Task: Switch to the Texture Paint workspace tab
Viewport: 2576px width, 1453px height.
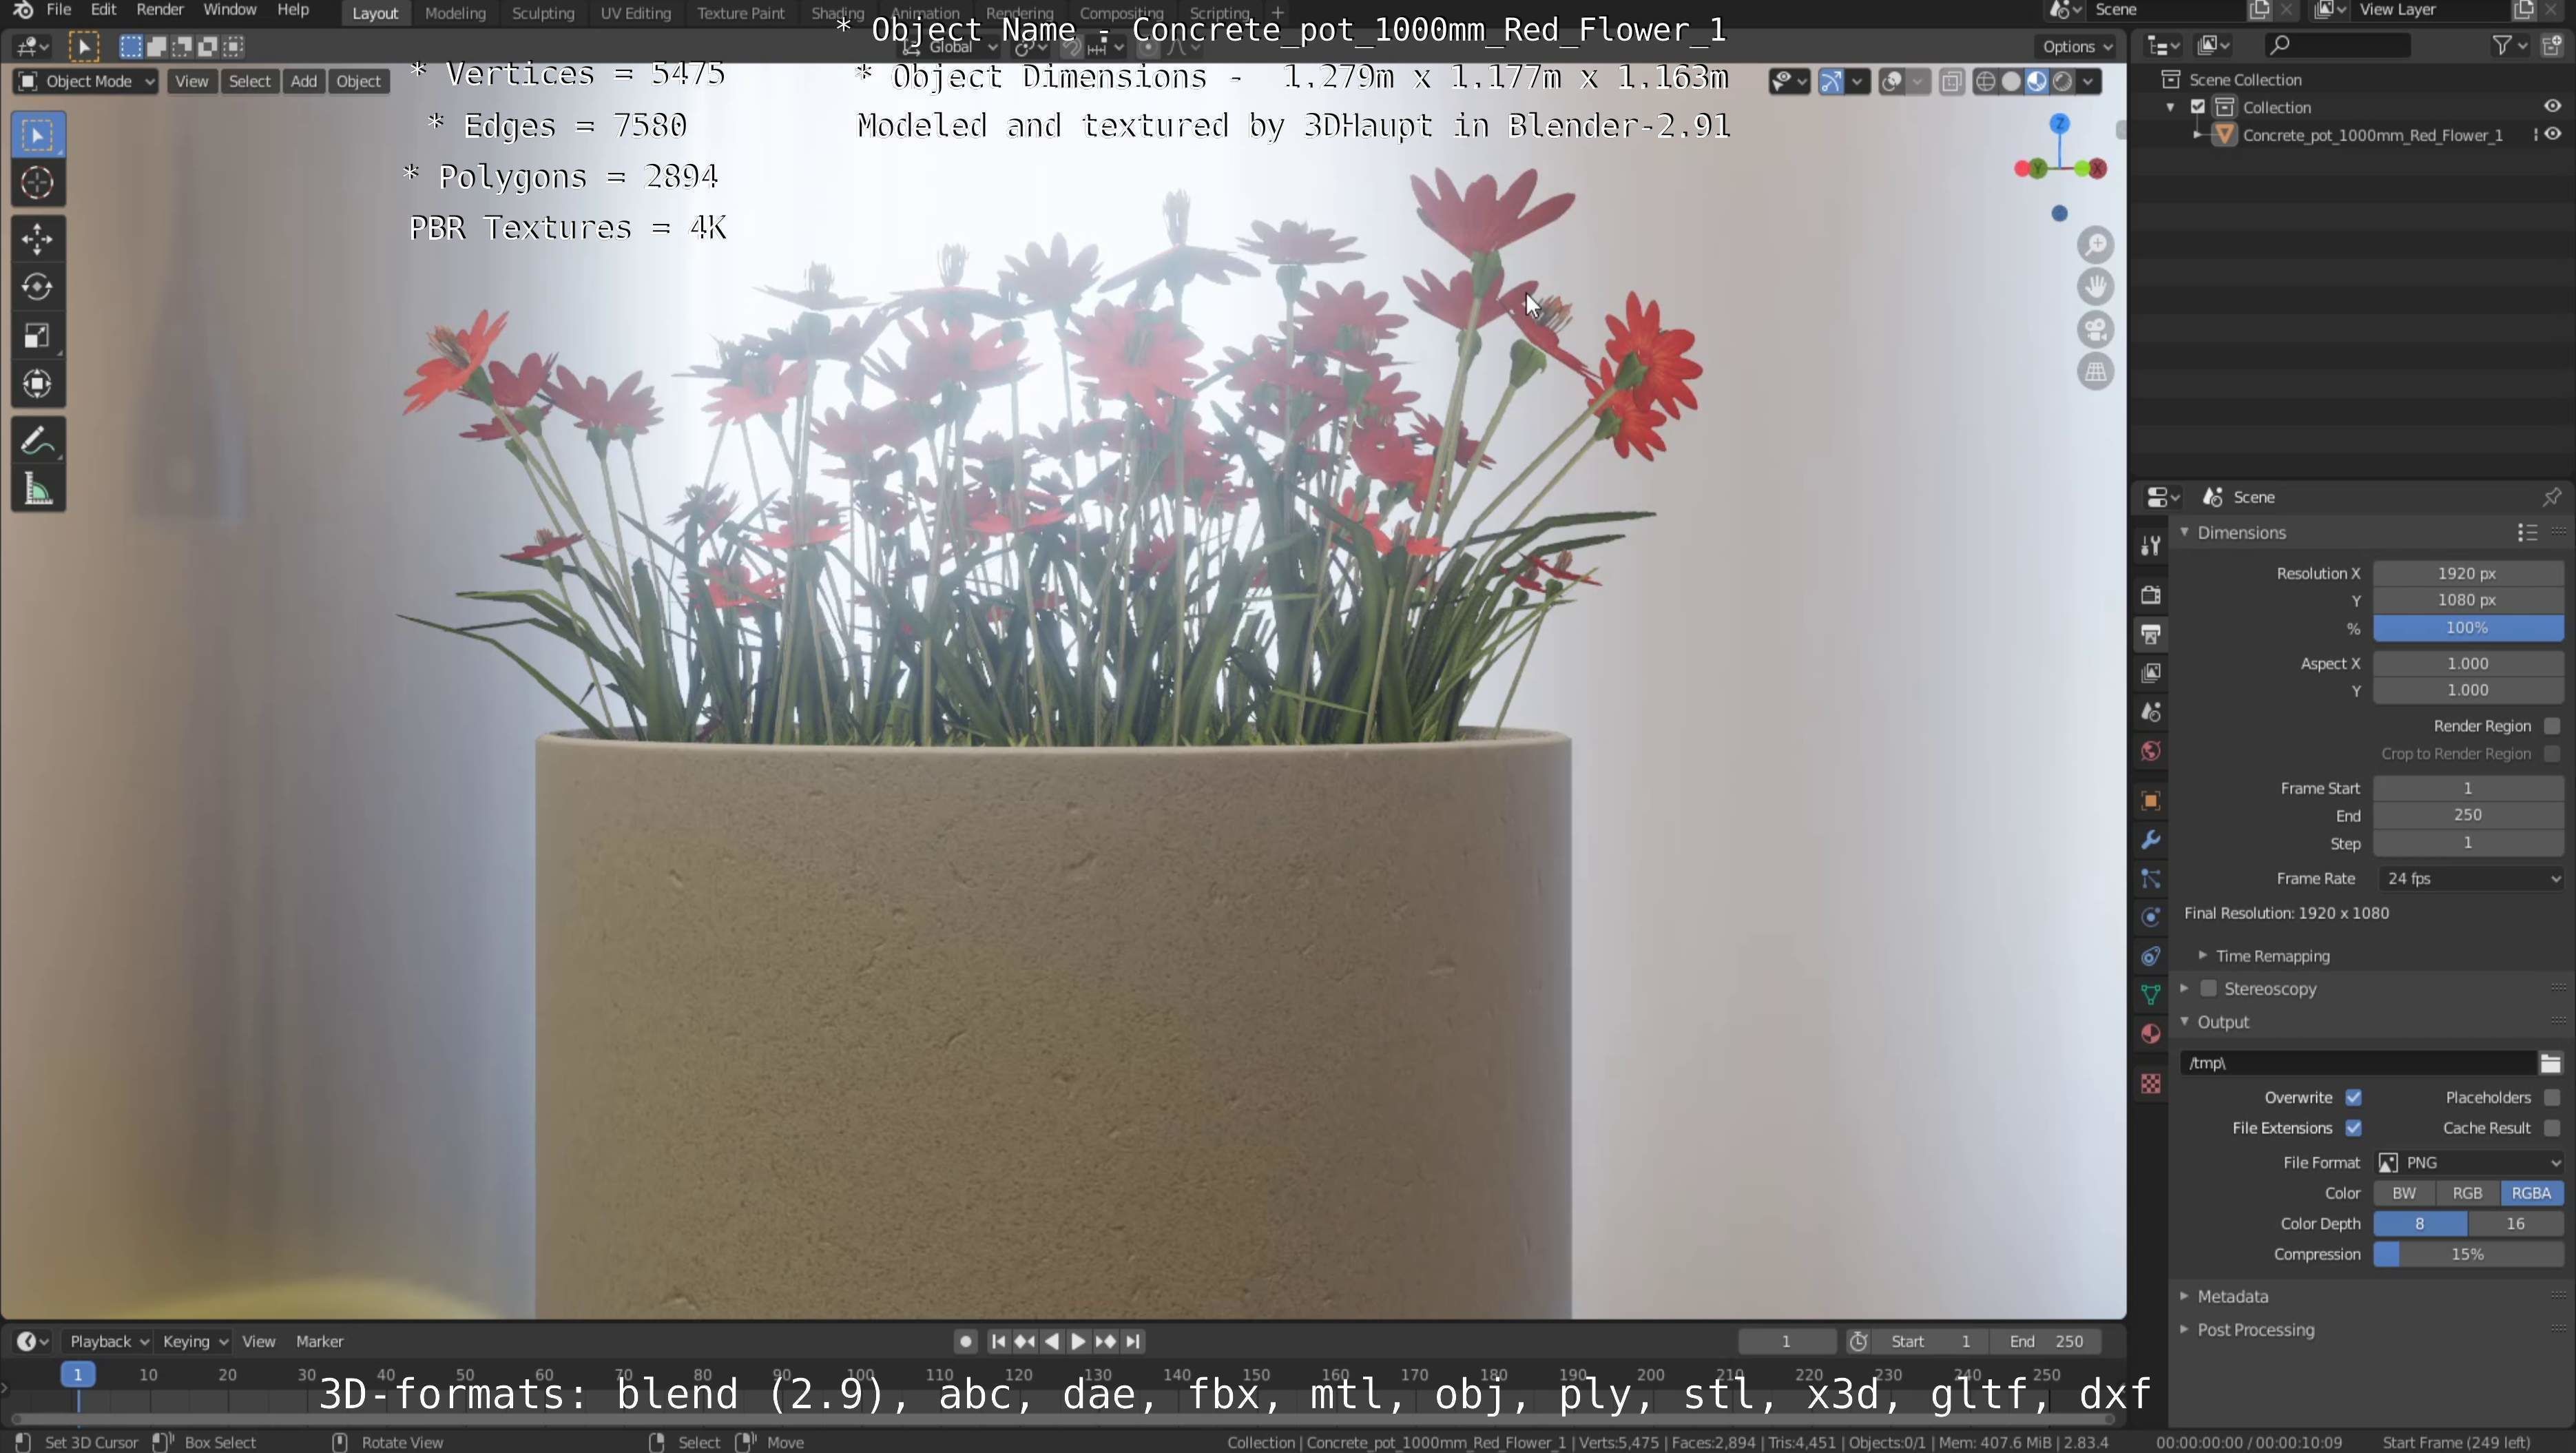Action: pos(741,13)
